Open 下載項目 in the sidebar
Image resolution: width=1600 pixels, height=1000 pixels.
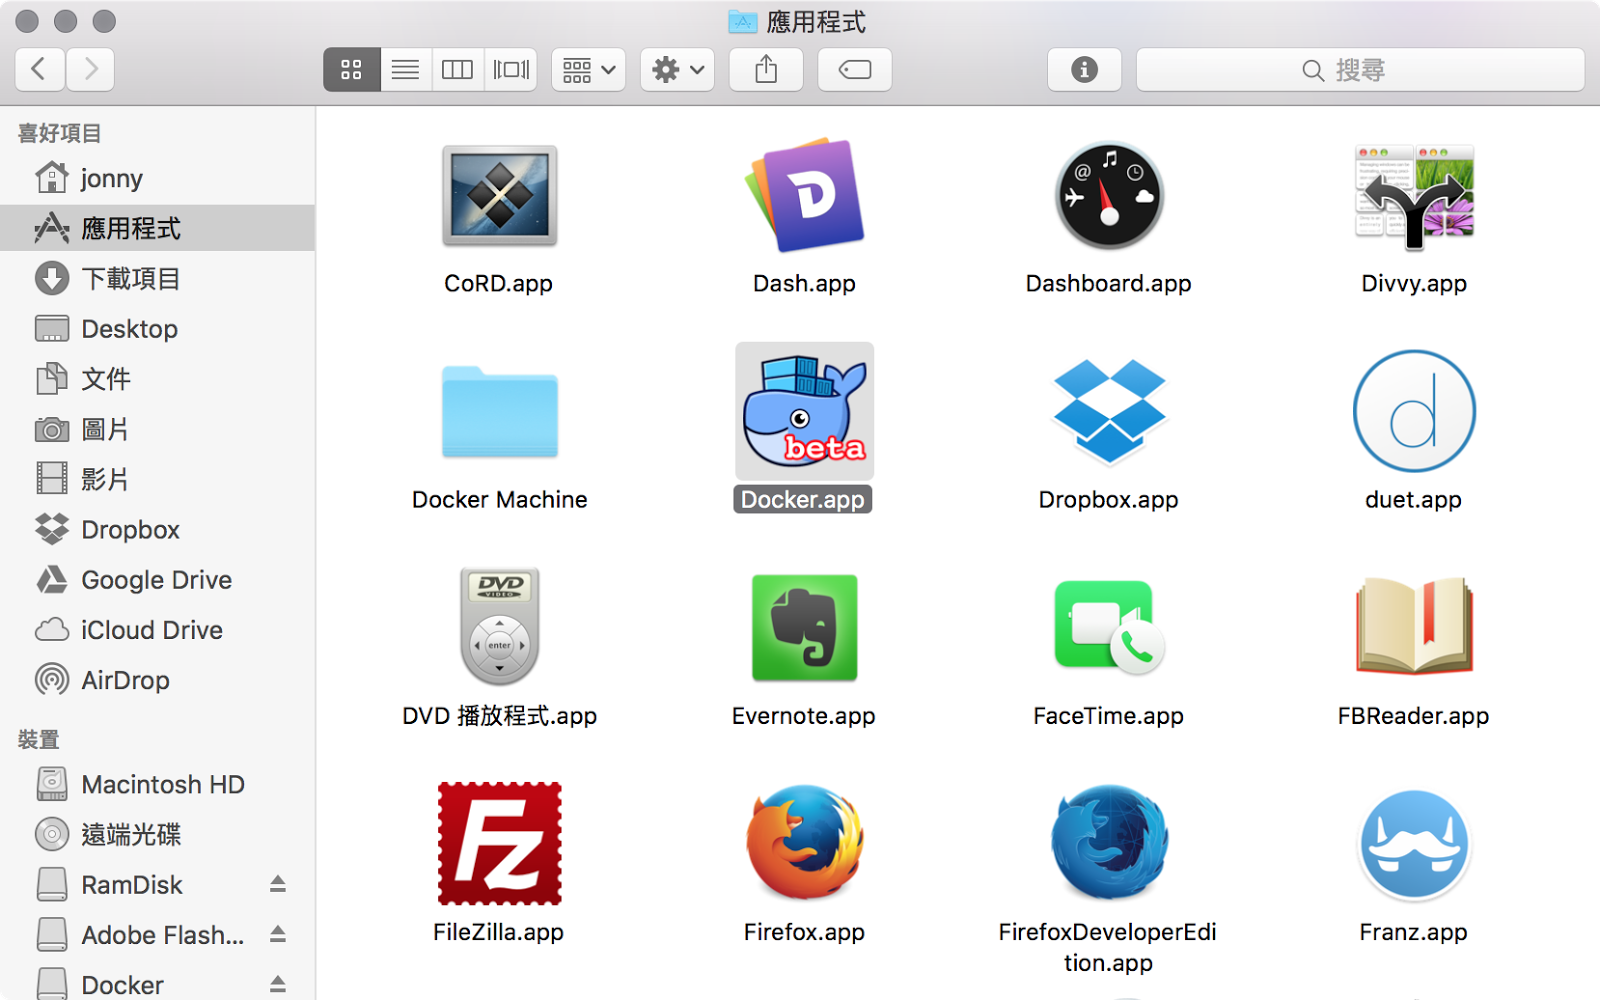(158, 278)
